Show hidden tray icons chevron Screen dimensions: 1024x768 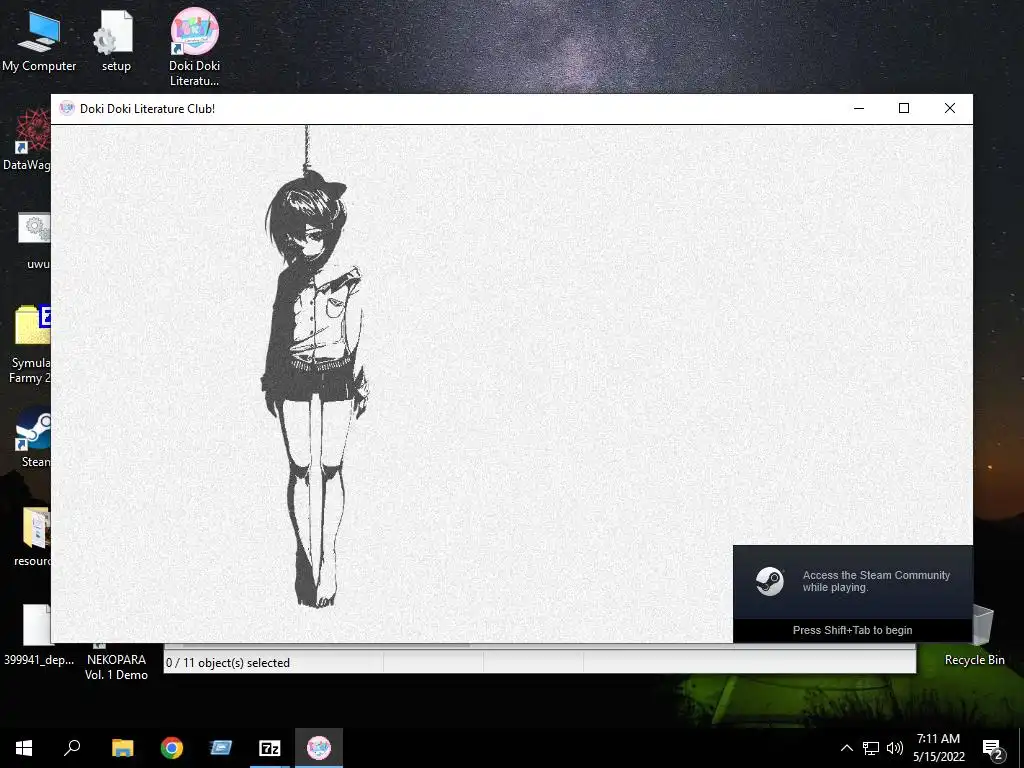(846, 748)
